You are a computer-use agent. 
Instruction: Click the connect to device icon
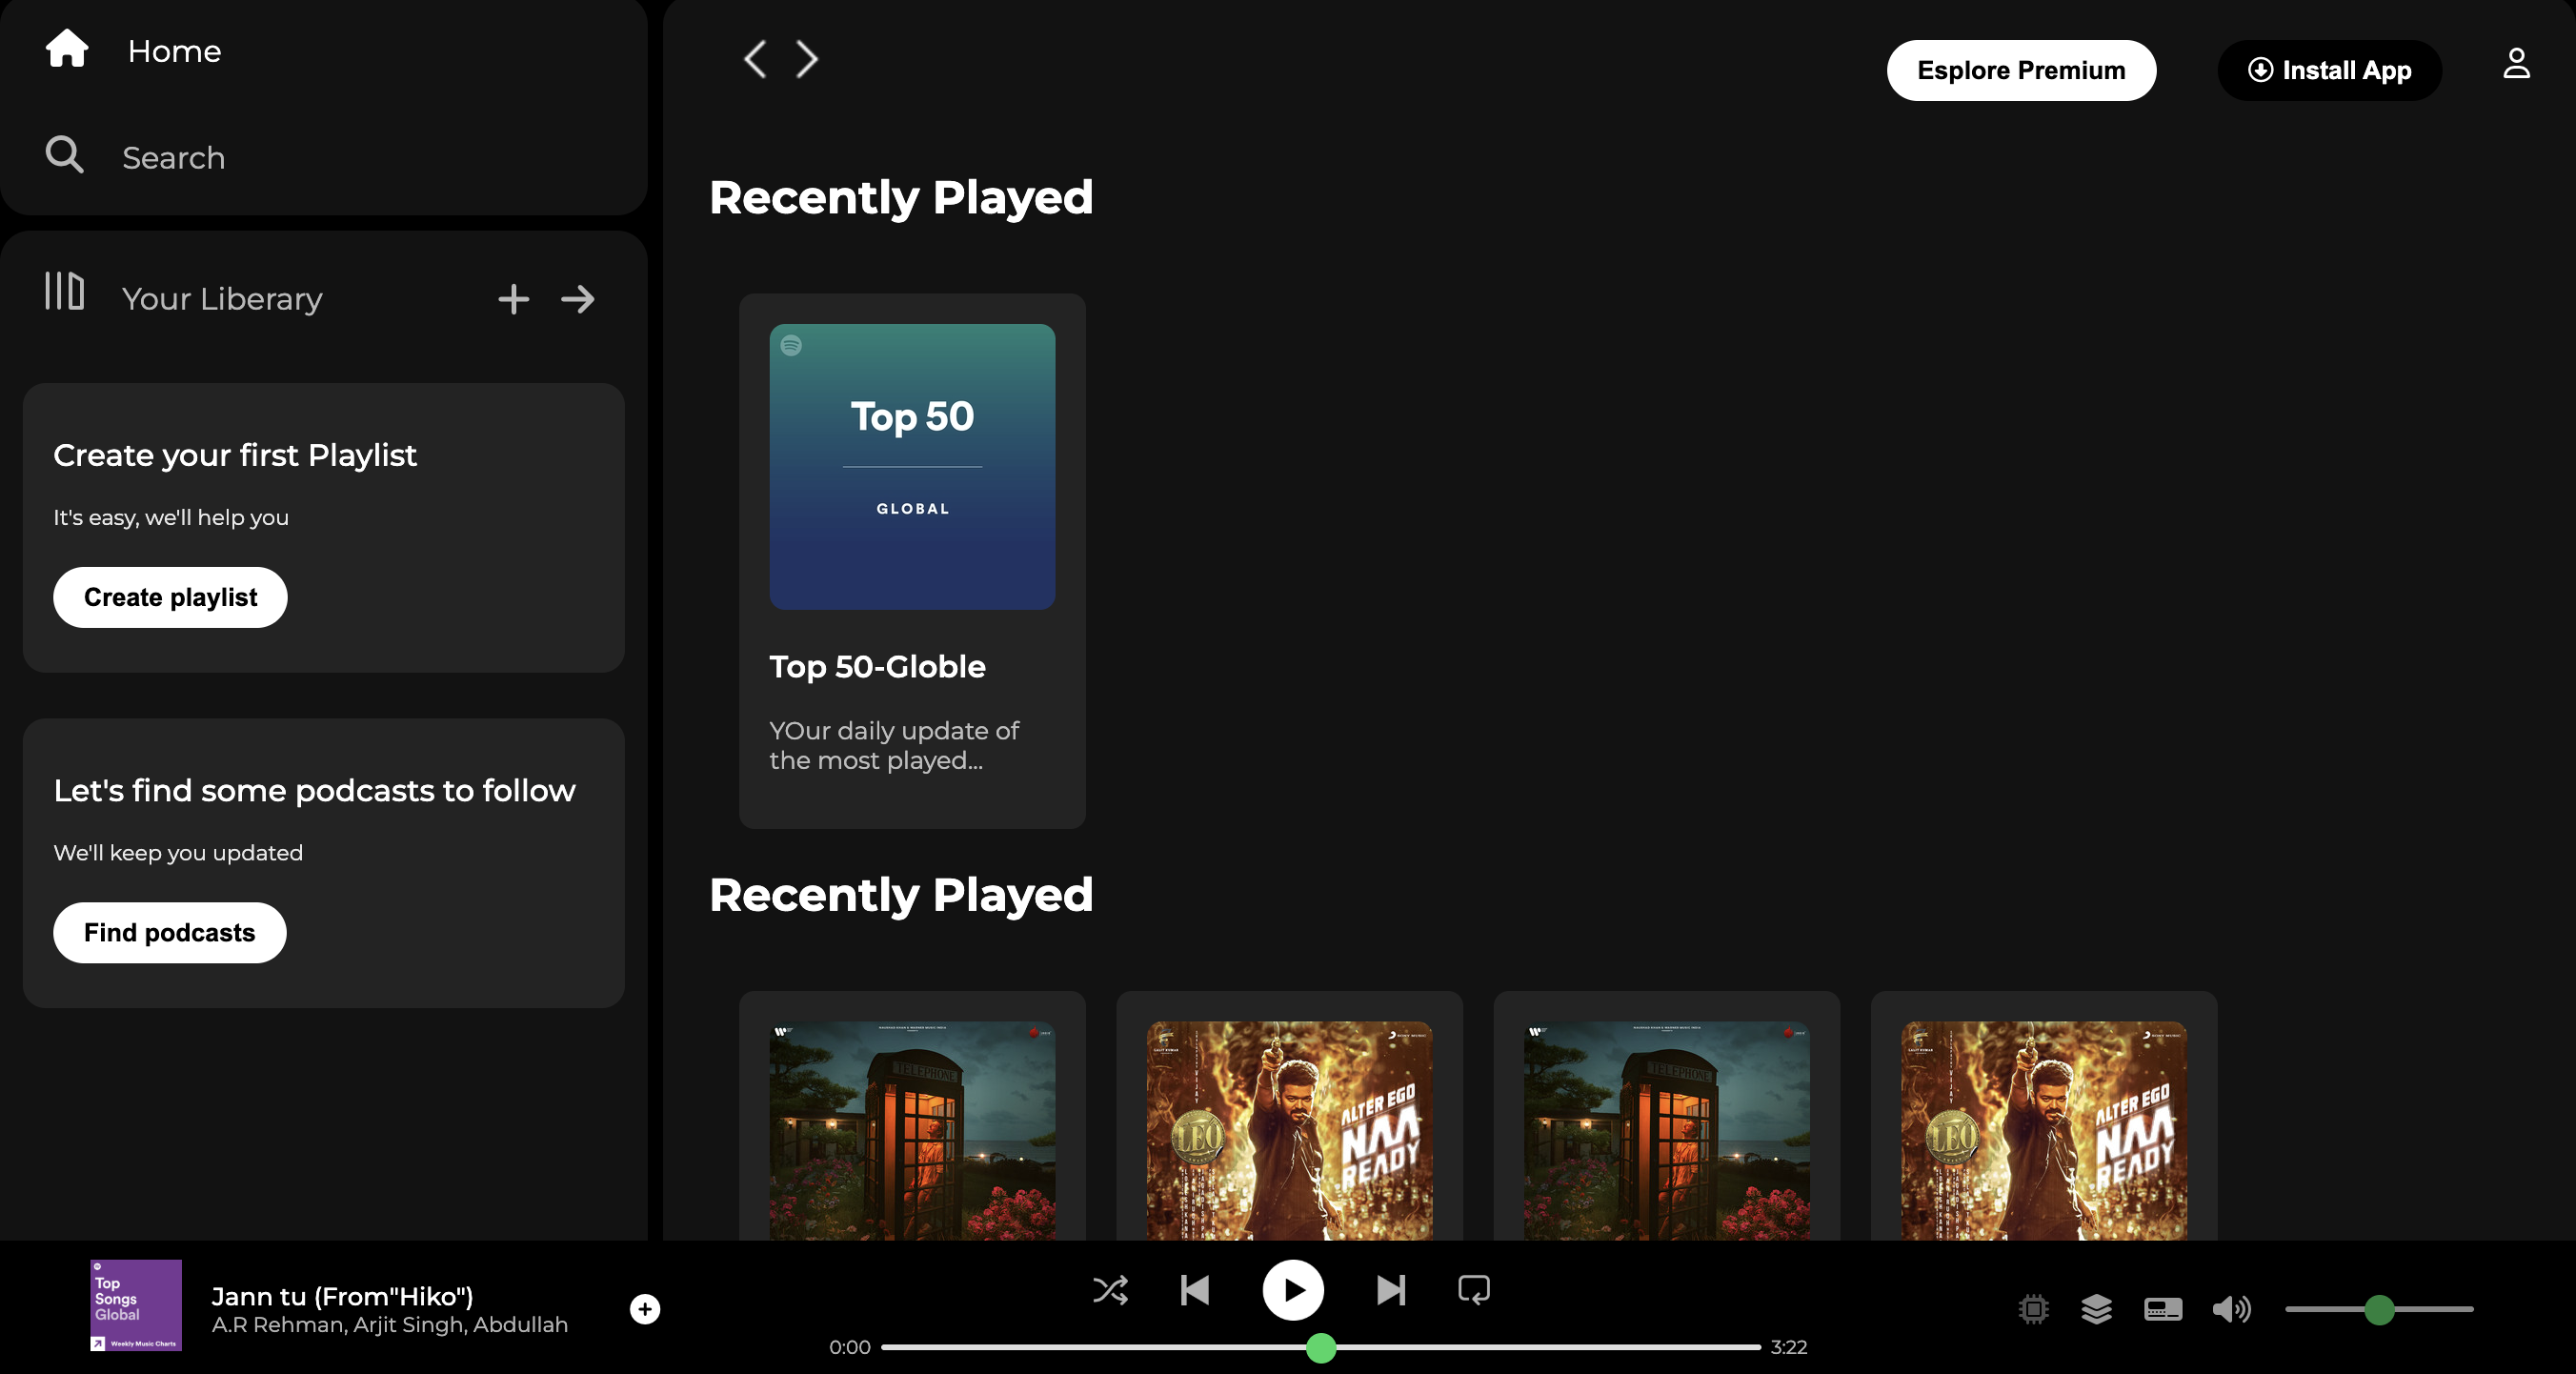click(x=2163, y=1309)
